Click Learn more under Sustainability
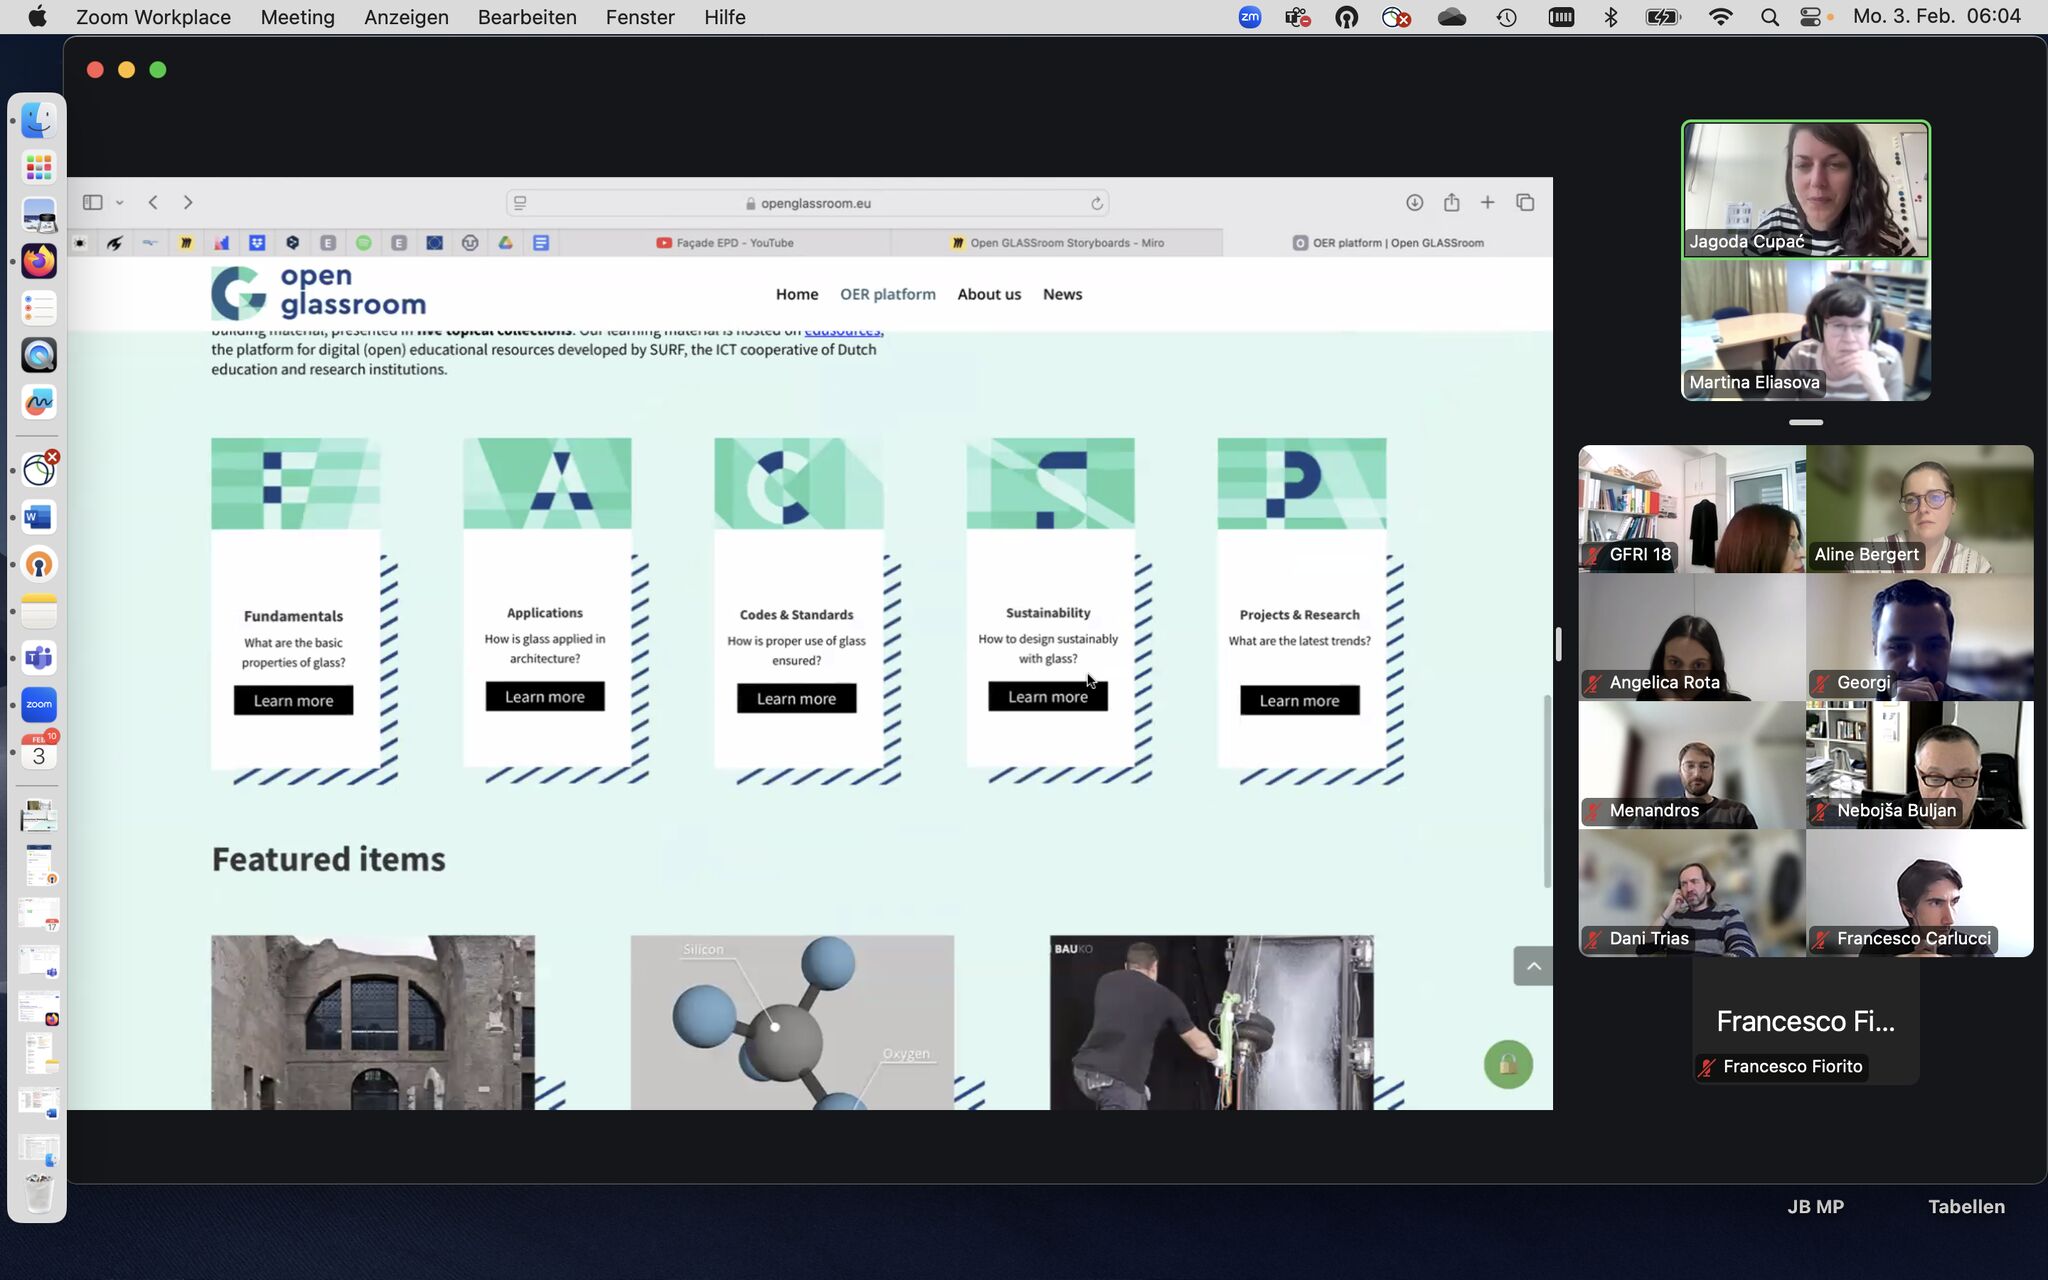This screenshot has width=2048, height=1280. pos(1048,696)
